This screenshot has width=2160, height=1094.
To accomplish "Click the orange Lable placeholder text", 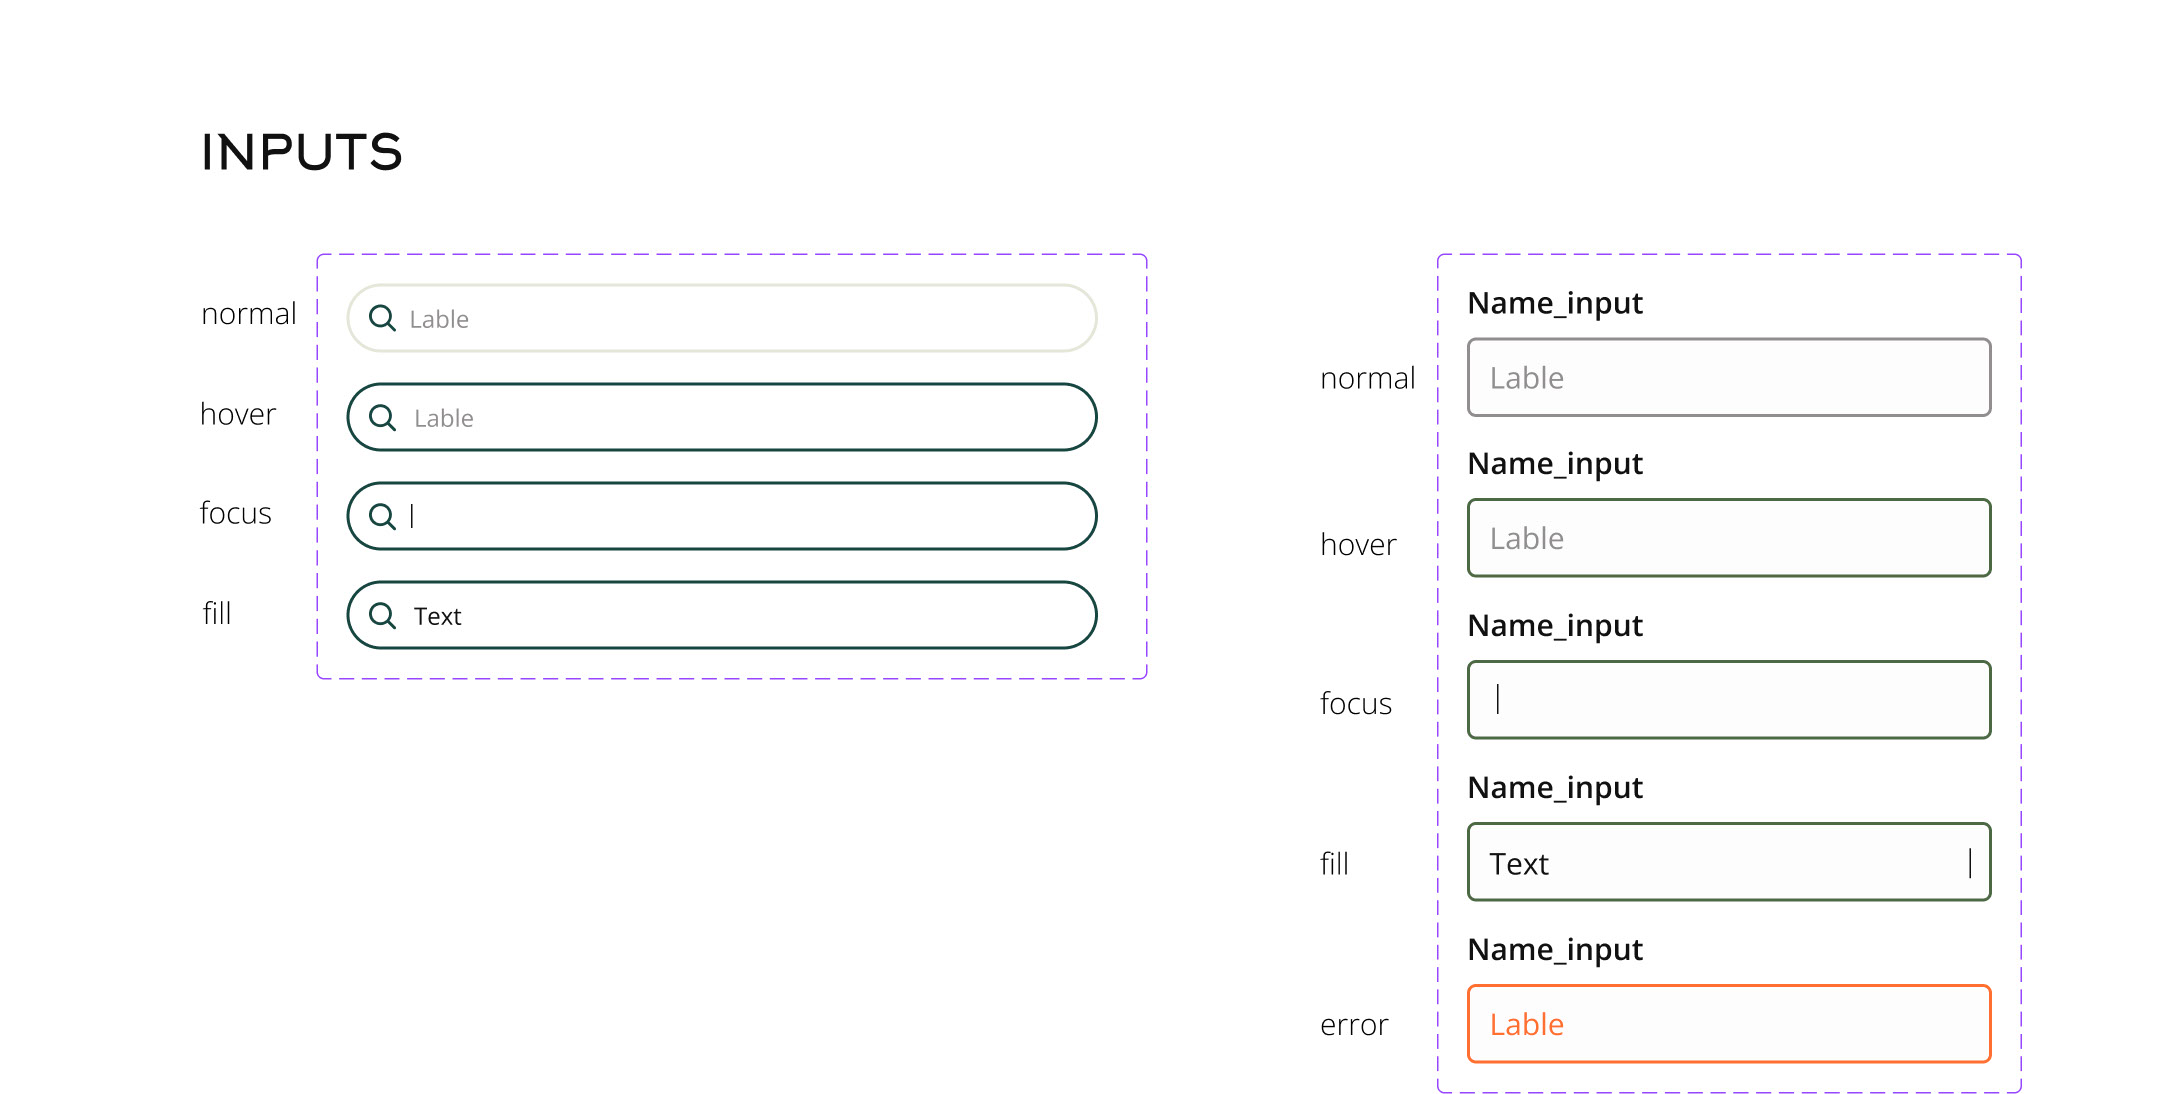I will tap(1526, 1024).
